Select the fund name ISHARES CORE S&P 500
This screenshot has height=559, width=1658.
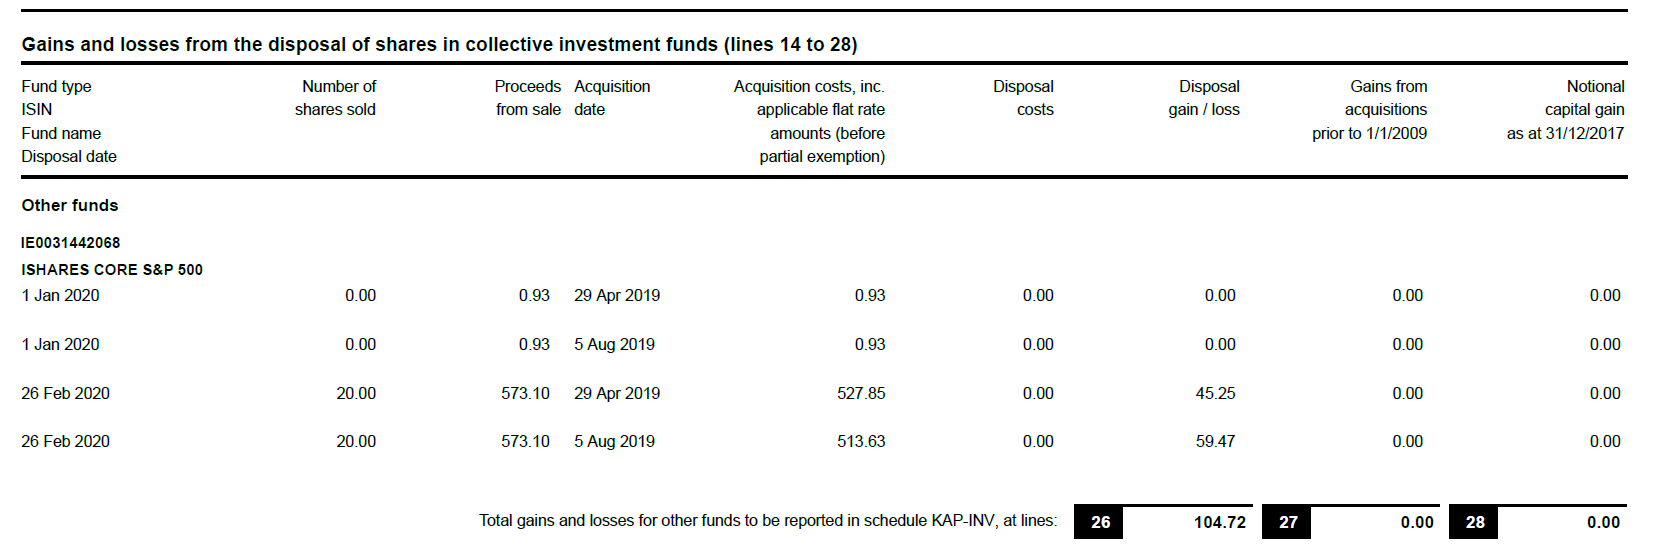click(x=112, y=270)
